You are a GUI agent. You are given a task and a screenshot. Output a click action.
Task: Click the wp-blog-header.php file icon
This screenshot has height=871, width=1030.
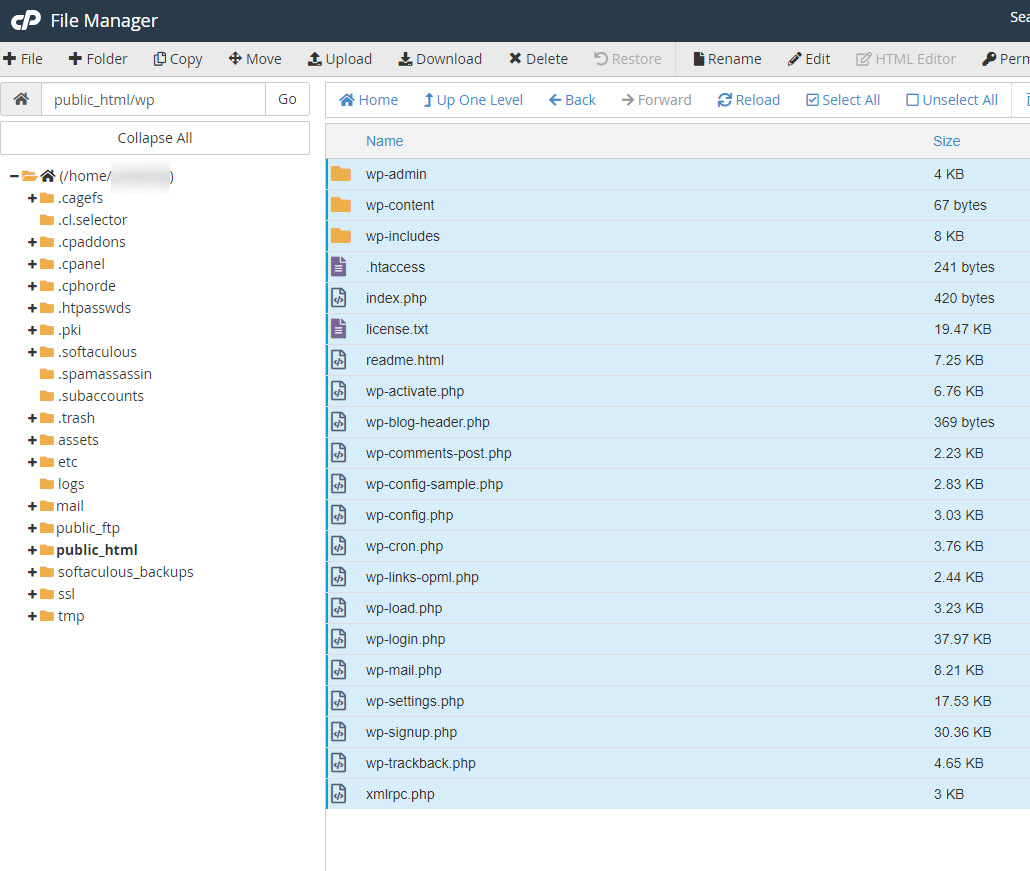point(339,422)
